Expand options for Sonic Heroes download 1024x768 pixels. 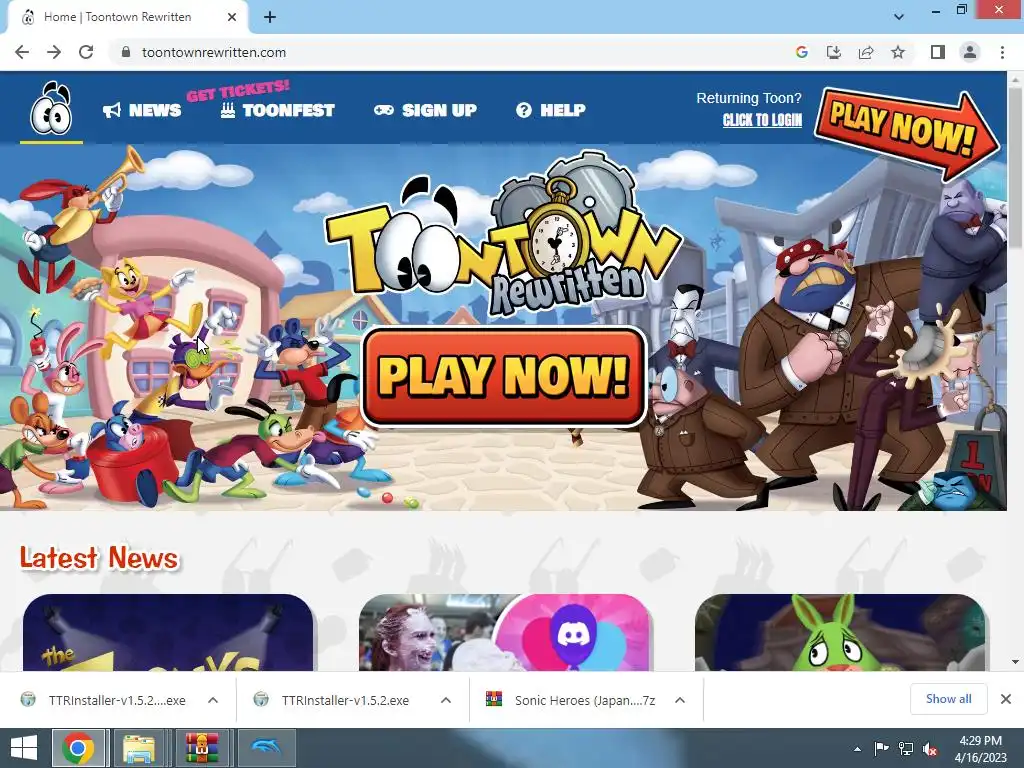[x=680, y=700]
